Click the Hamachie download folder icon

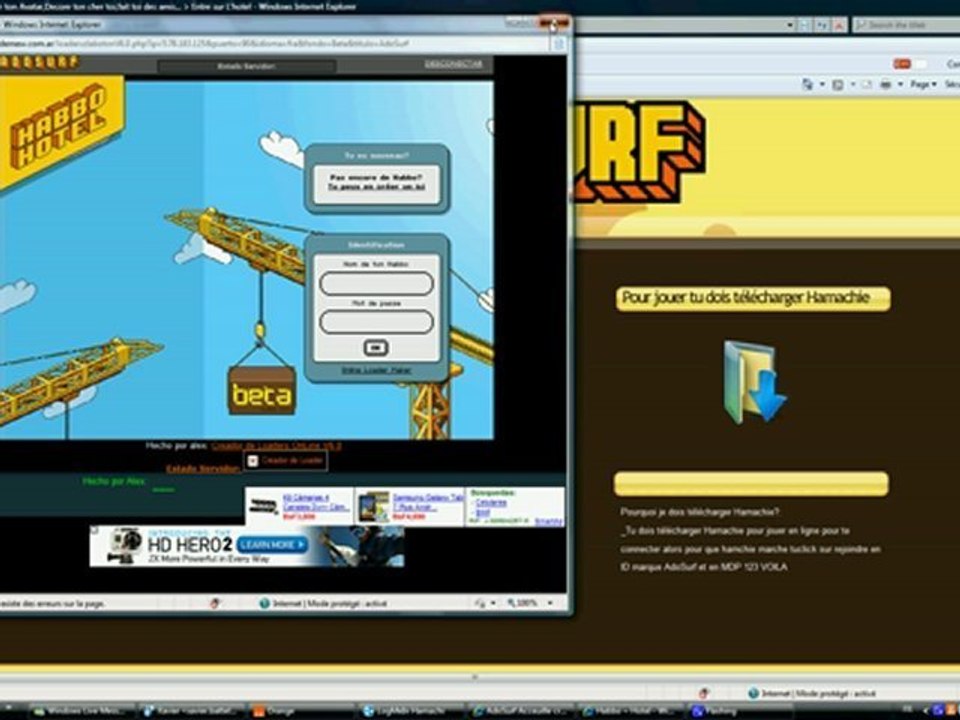click(x=754, y=383)
